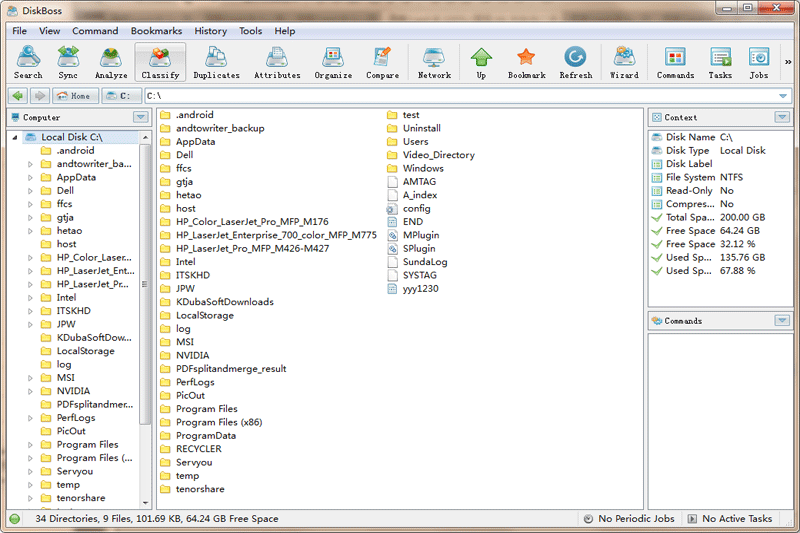This screenshot has height=533, width=800.
Task: Launch the Analyze disk tool
Action: pyautogui.click(x=111, y=62)
